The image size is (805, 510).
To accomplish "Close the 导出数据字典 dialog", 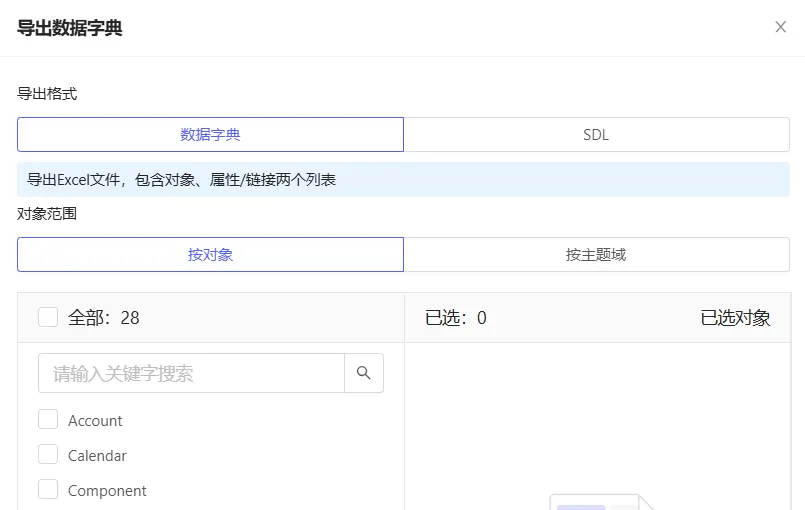I will (781, 27).
